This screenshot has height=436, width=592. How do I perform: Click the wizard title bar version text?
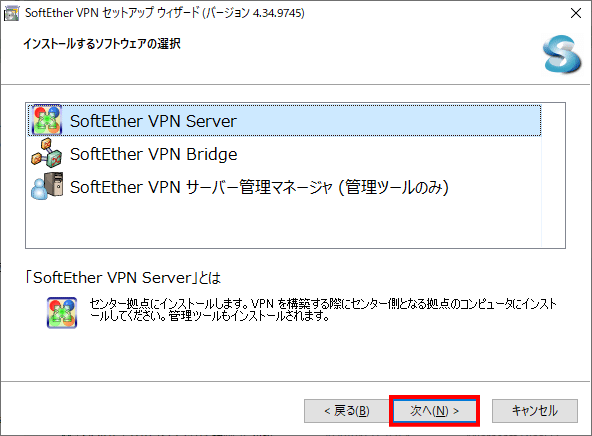(165, 13)
